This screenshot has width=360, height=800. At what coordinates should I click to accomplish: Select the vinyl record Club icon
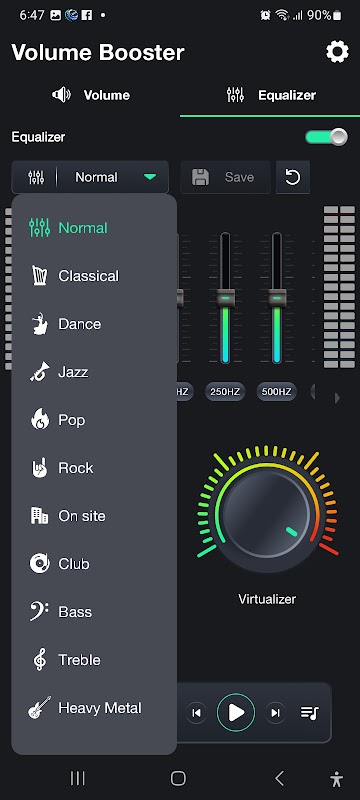pos(39,564)
